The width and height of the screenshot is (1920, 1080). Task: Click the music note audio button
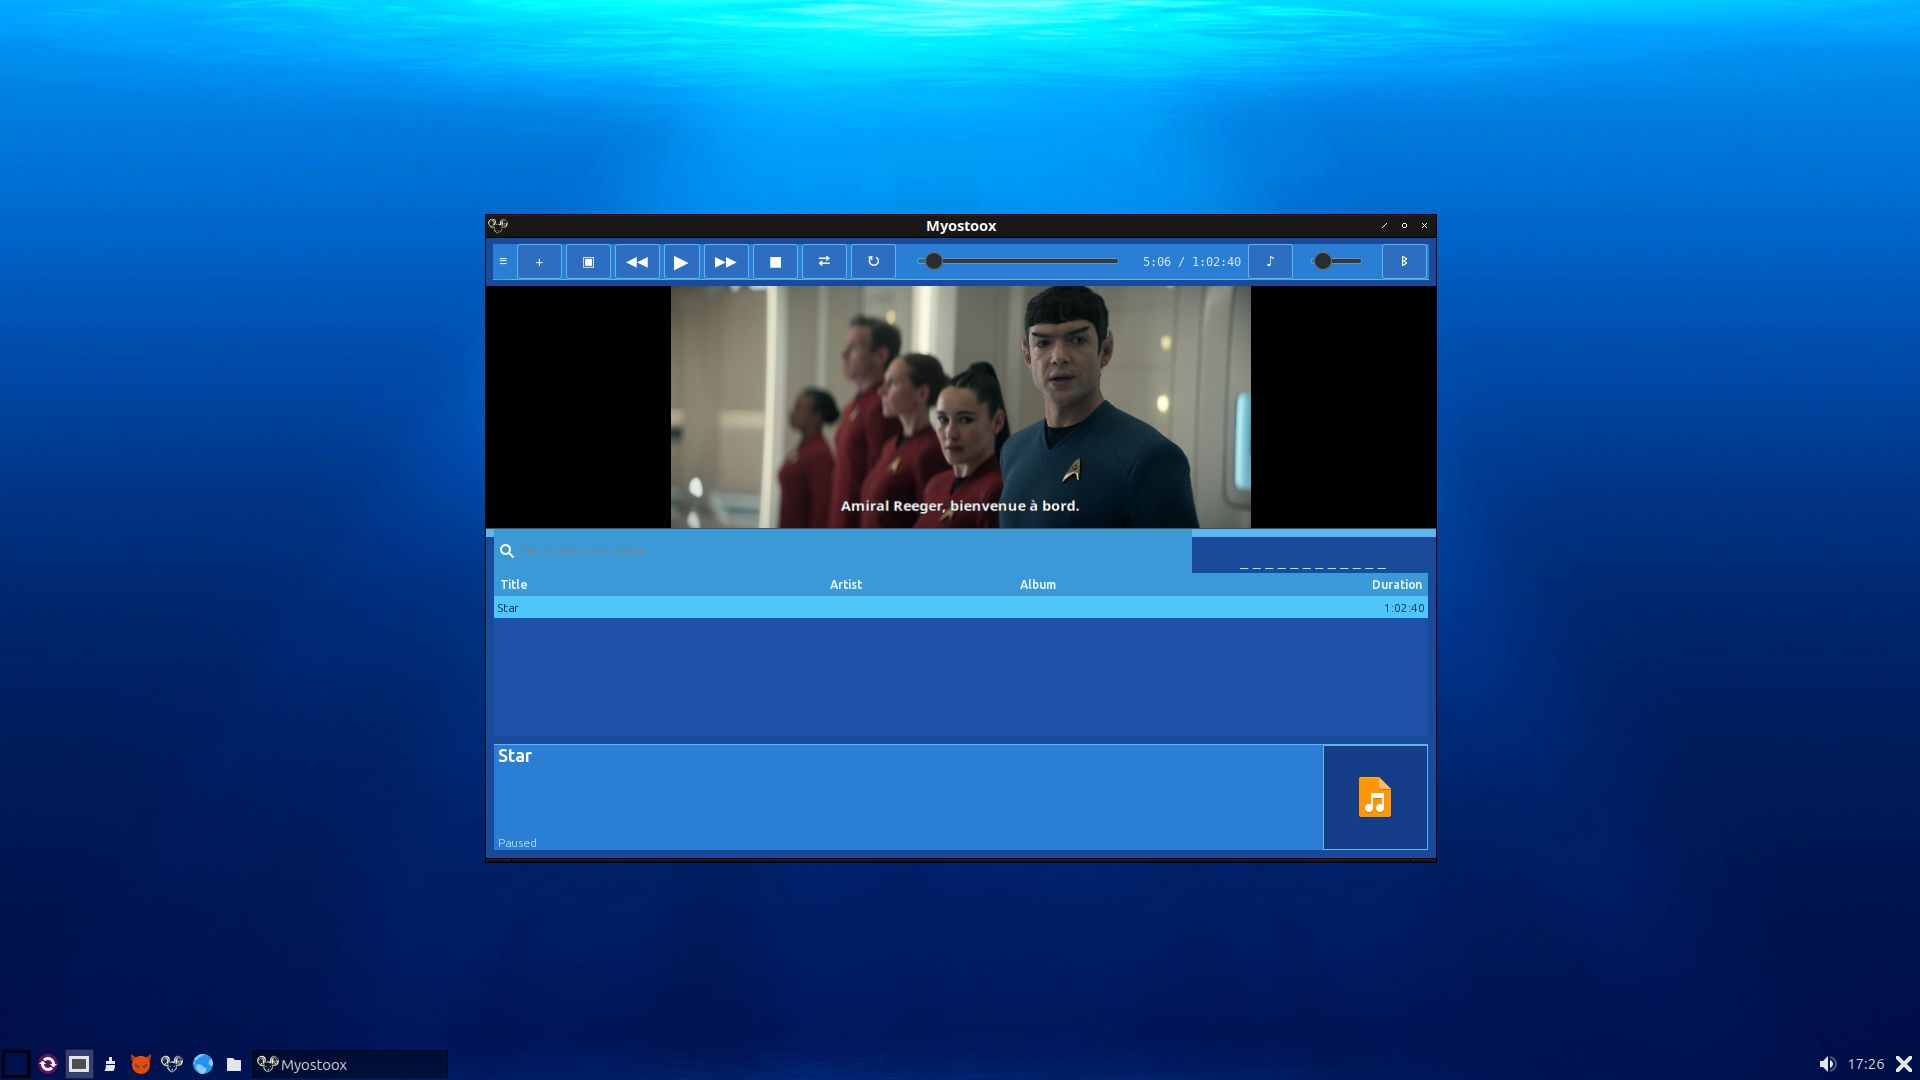click(1270, 262)
